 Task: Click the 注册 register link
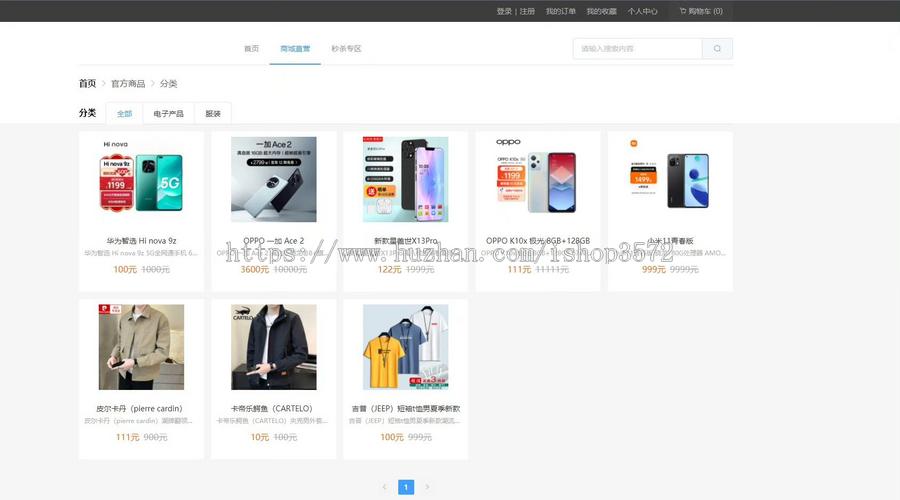tap(527, 11)
